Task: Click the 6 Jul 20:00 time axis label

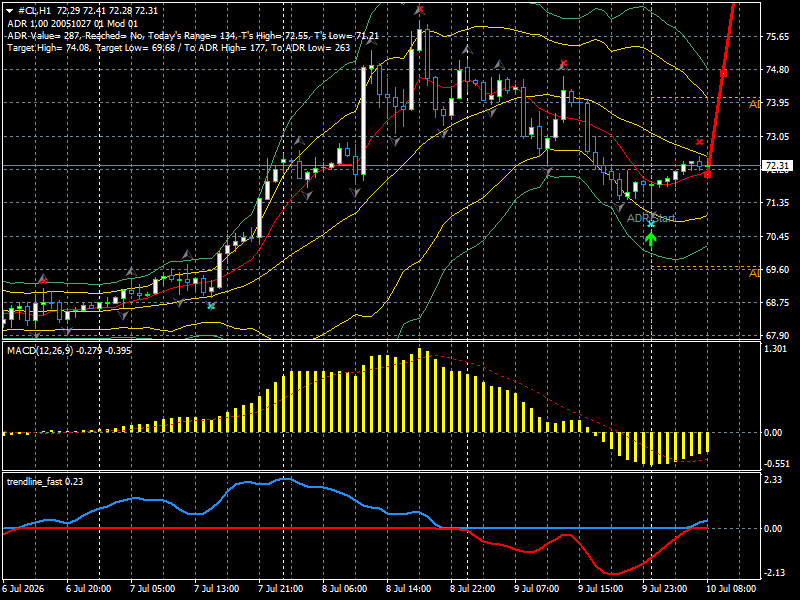Action: point(89,589)
